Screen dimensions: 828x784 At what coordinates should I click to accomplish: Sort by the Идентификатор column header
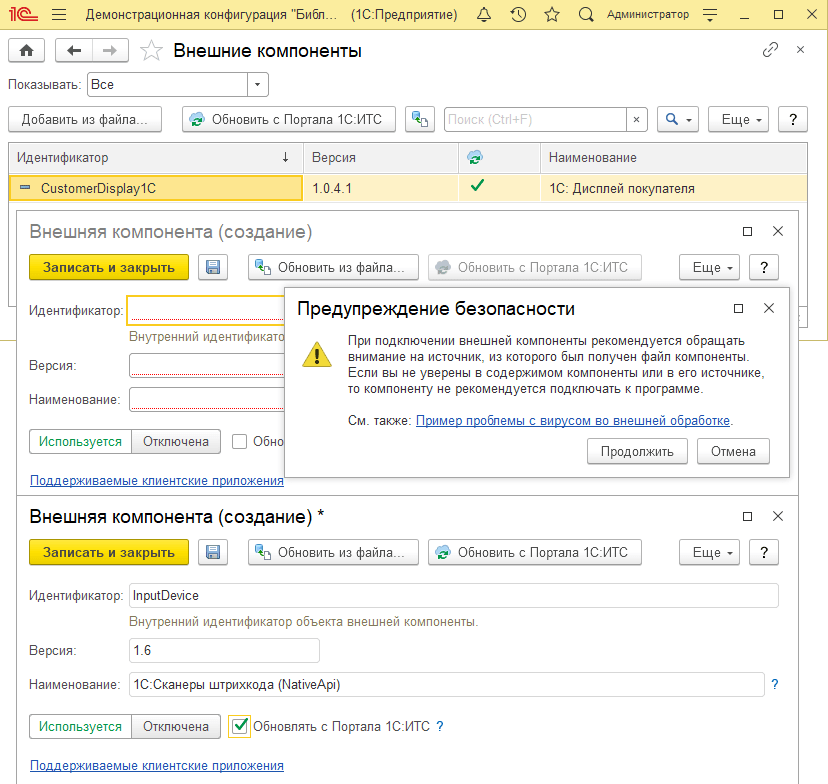click(156, 157)
